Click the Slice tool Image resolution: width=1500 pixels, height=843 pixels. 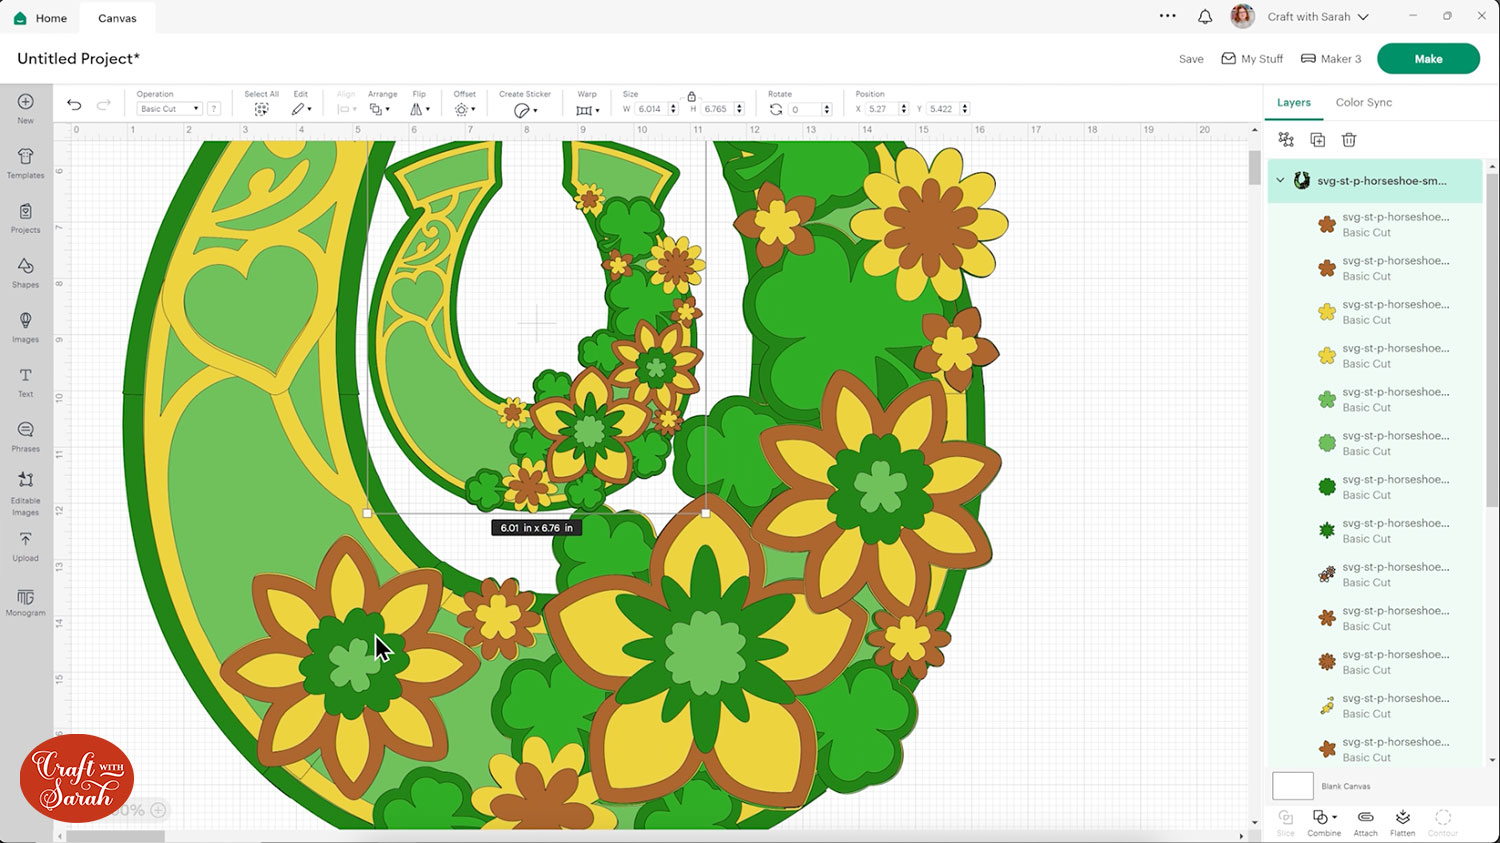(1286, 823)
